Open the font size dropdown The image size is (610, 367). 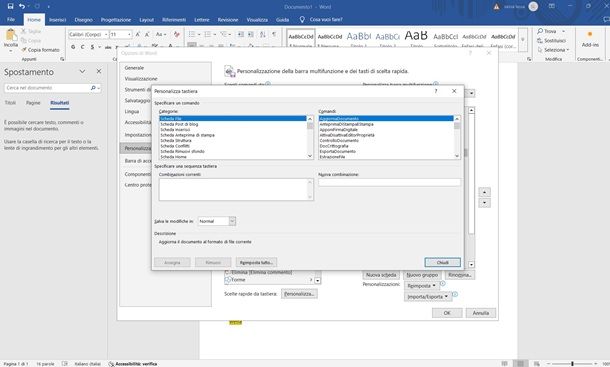click(130, 34)
